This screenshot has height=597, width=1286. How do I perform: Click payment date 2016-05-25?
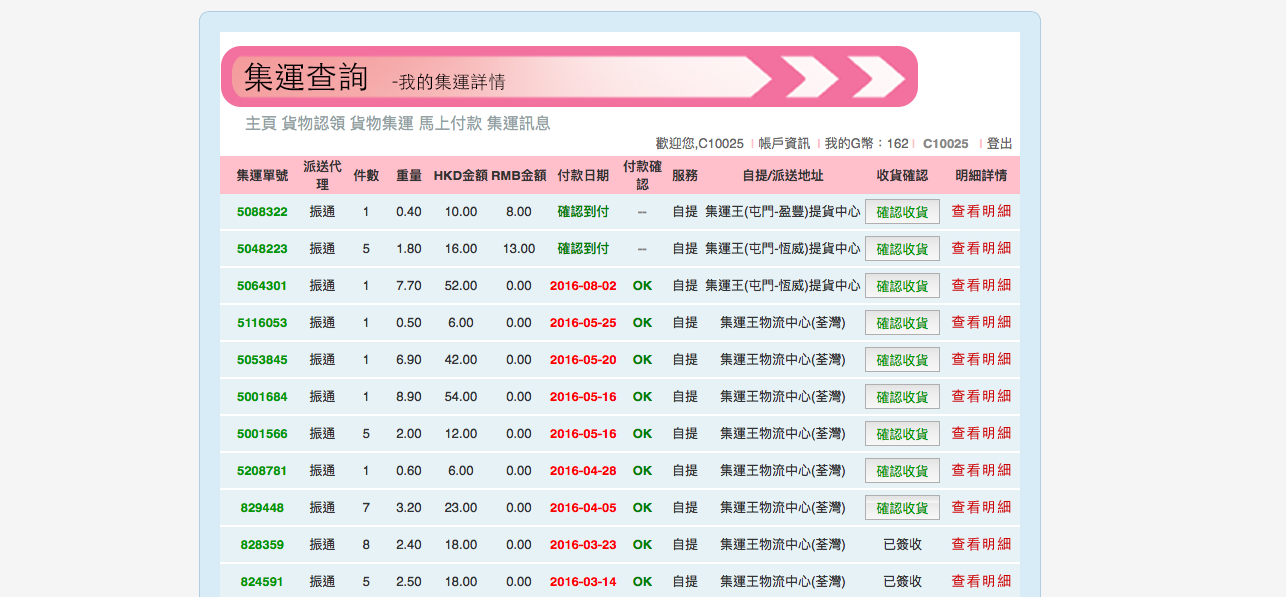(583, 323)
